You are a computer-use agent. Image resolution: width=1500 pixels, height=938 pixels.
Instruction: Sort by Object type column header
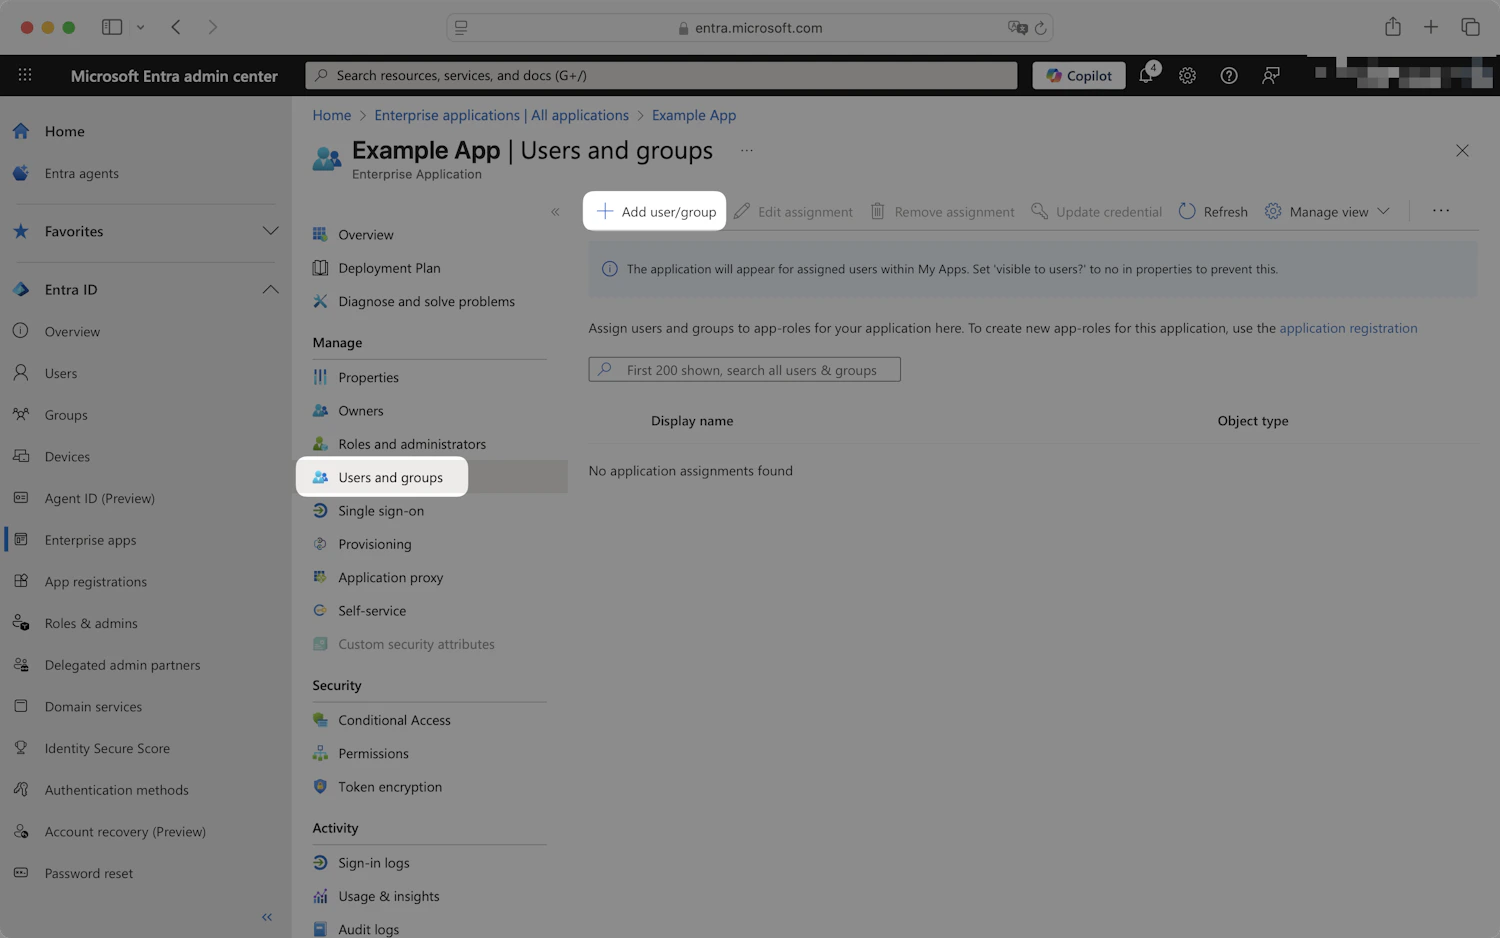pos(1253,421)
